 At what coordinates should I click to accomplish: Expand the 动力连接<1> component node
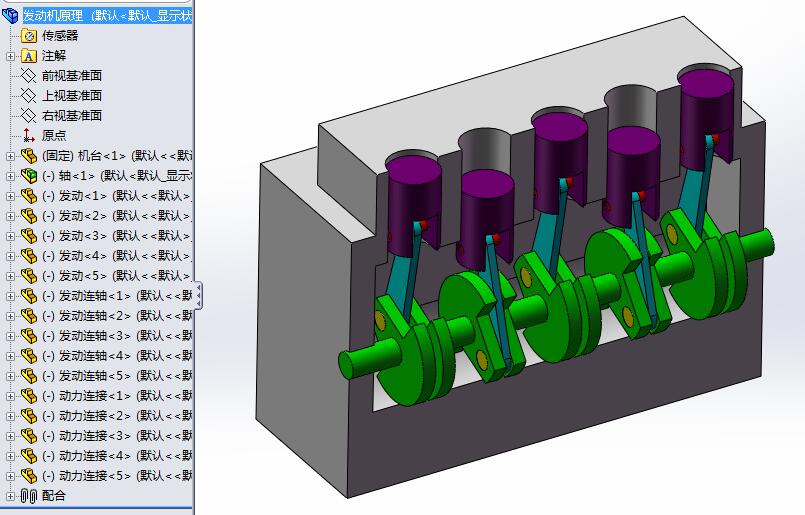pos(10,397)
